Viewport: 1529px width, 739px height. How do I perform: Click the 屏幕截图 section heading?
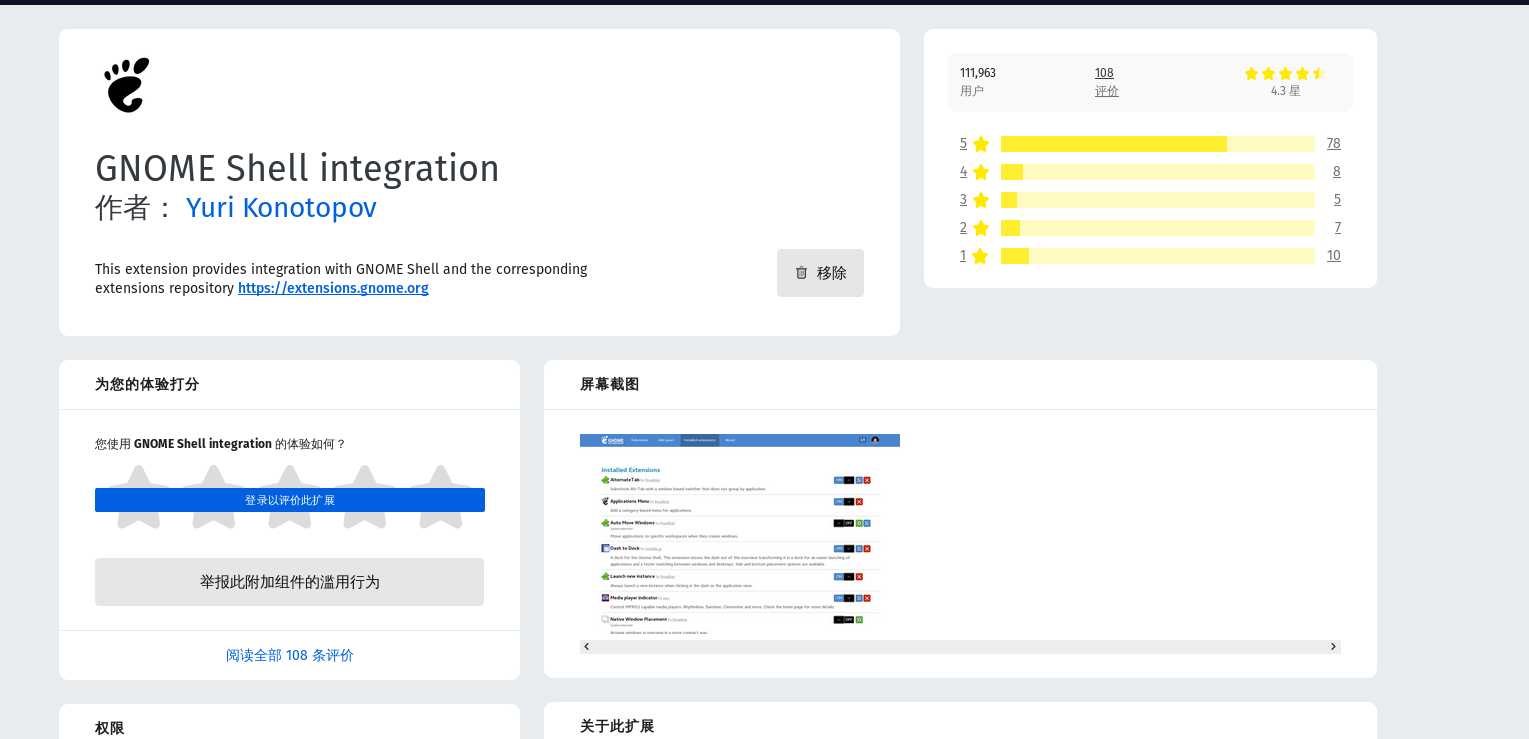pos(609,384)
